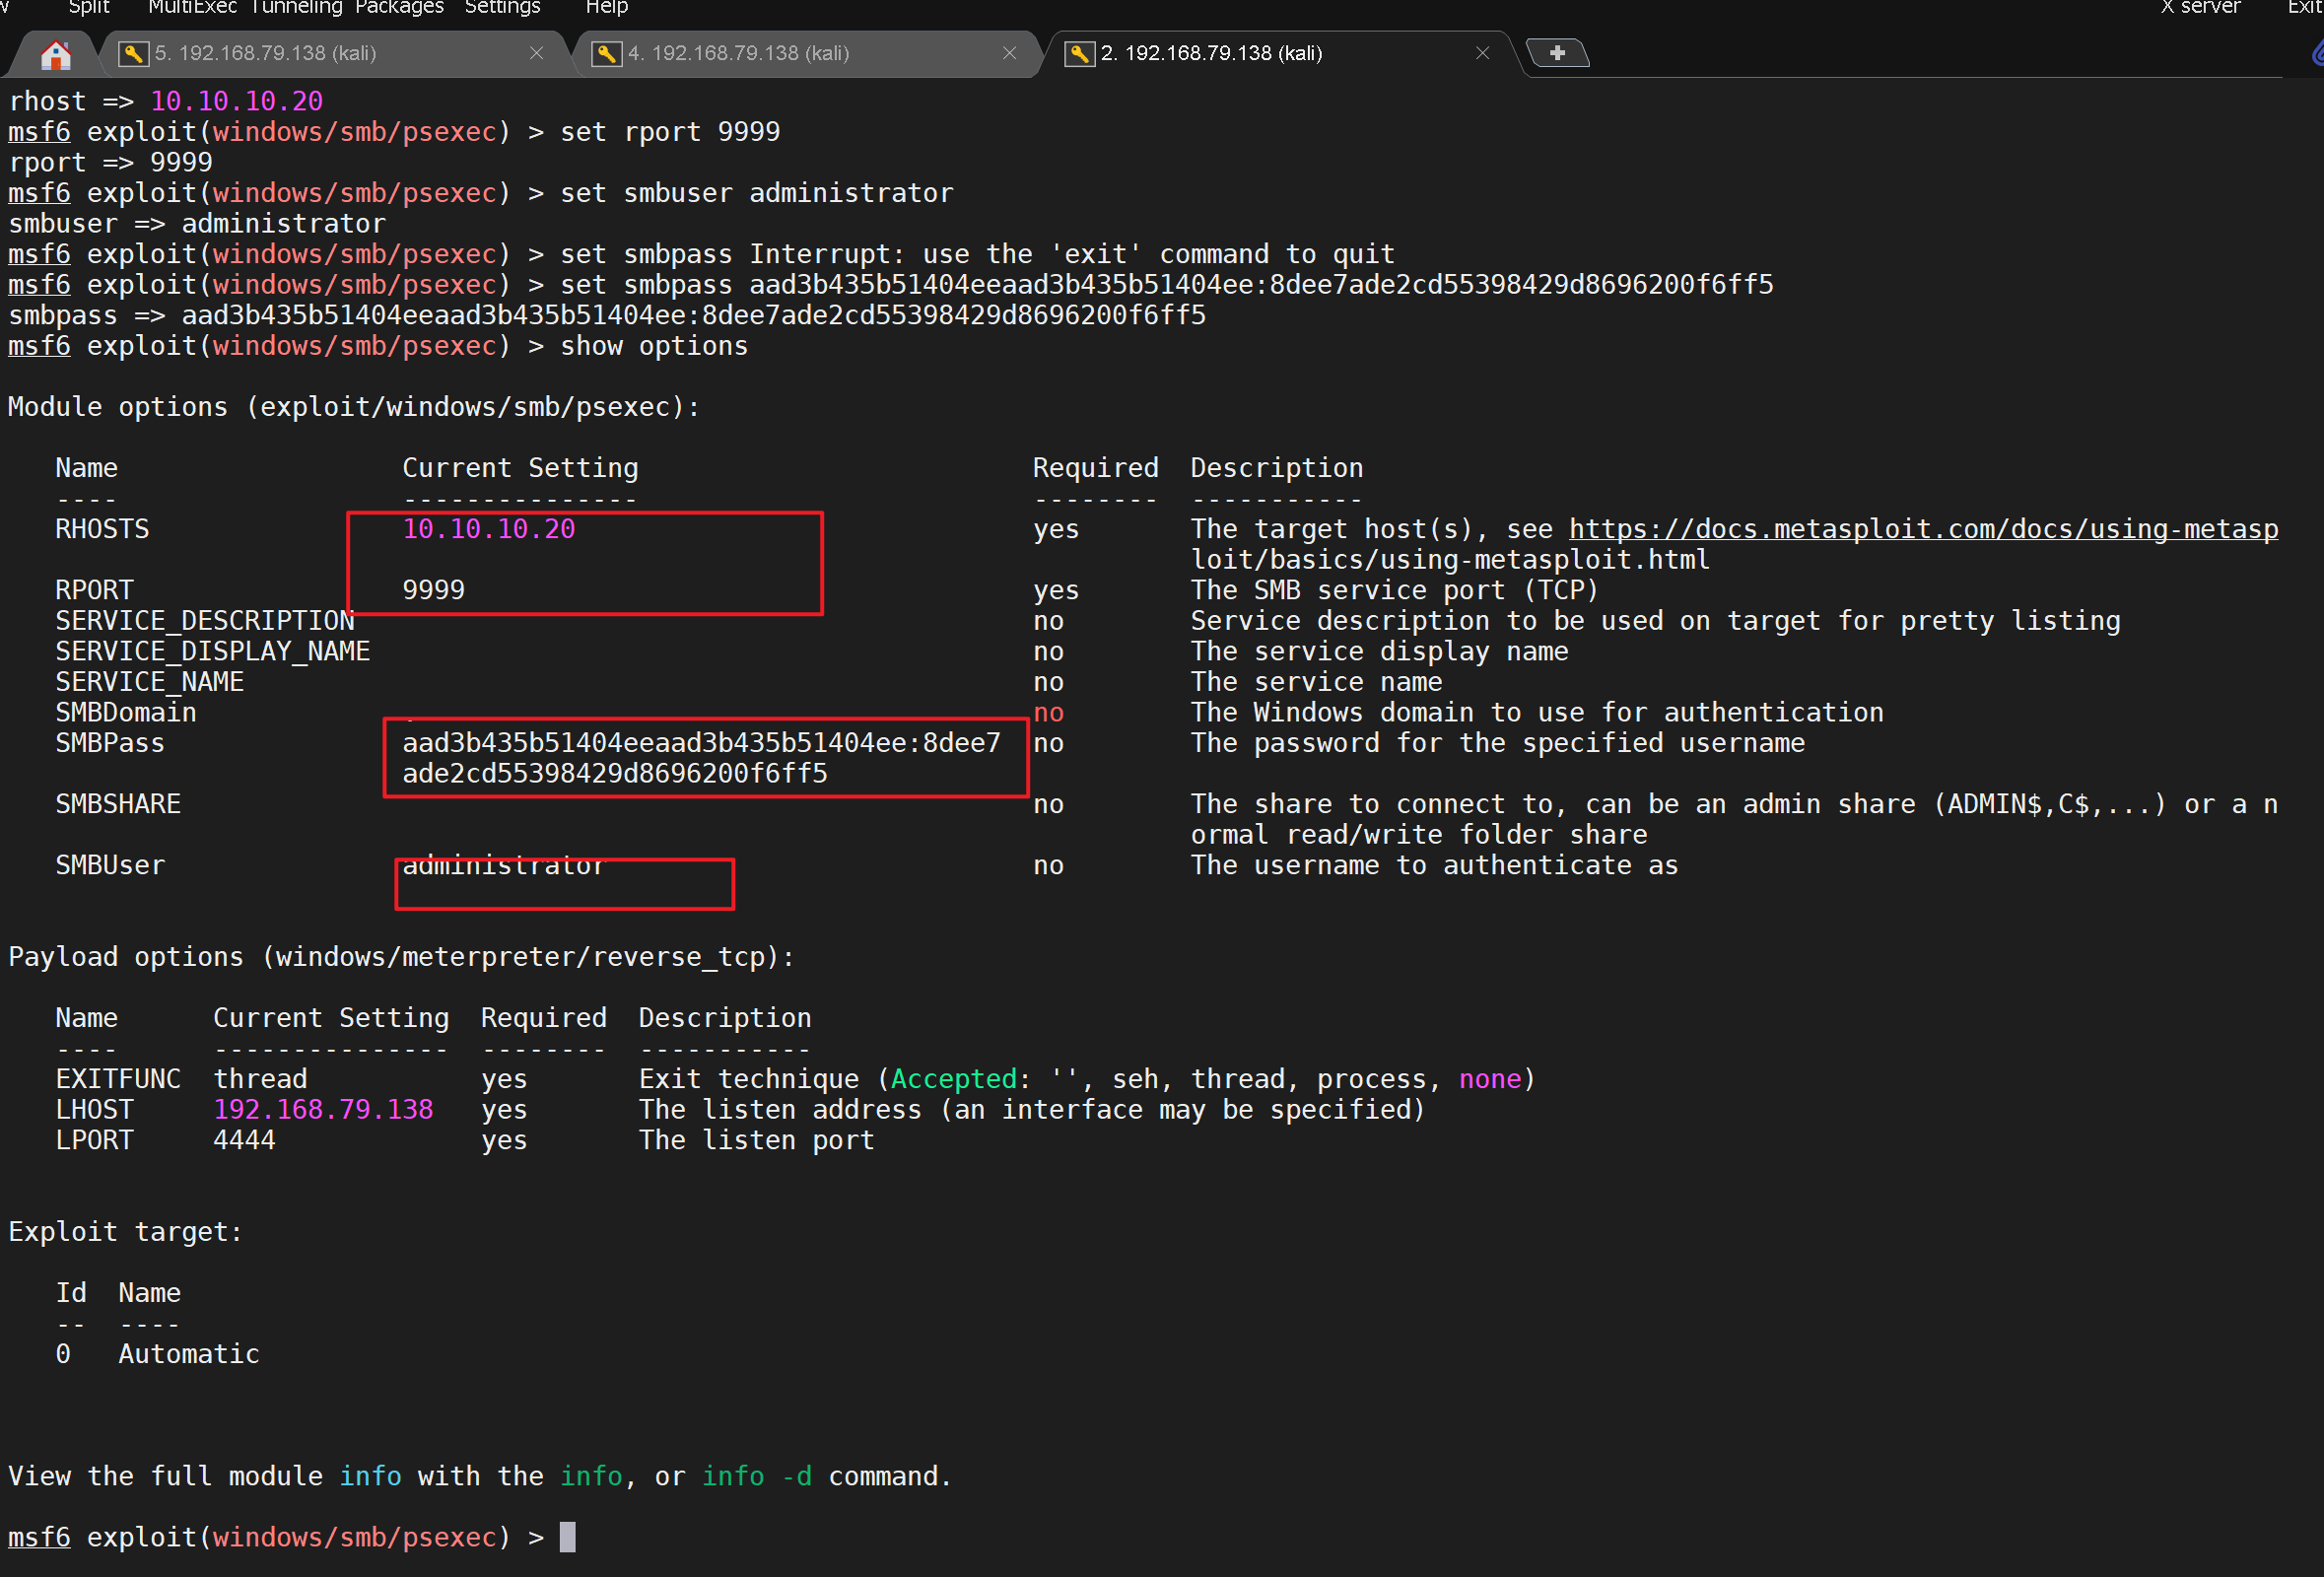The height and width of the screenshot is (1577, 2324).
Task: Click key icon on session tab 2
Action: pos(1079,54)
